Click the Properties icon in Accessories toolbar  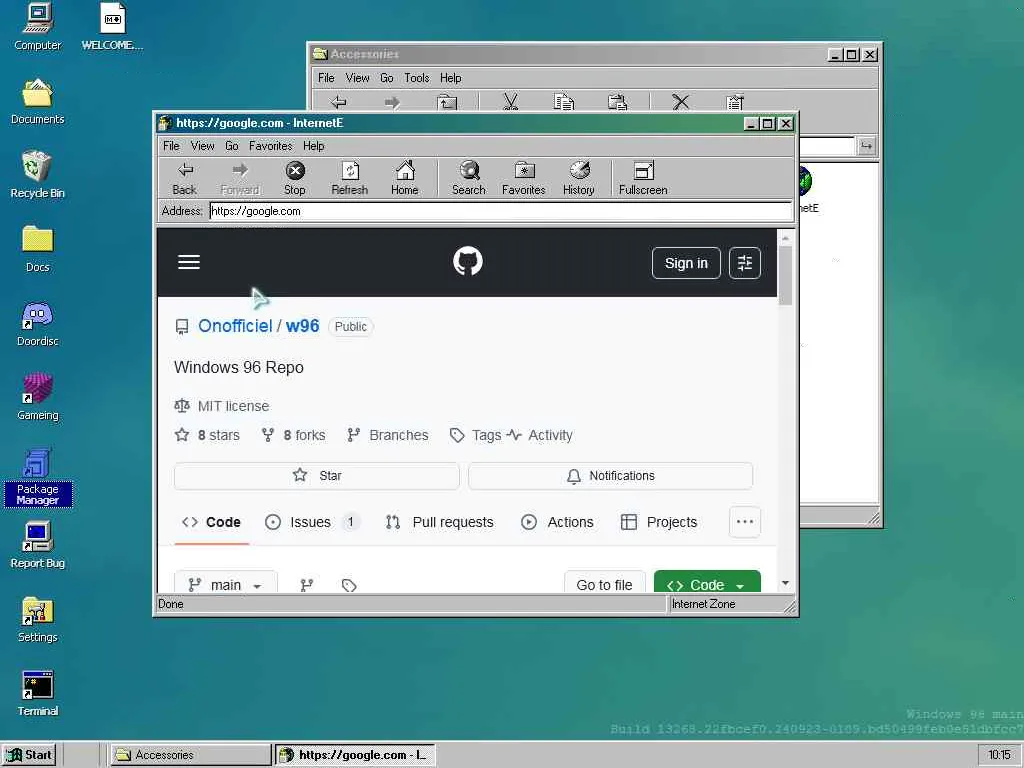coord(735,102)
